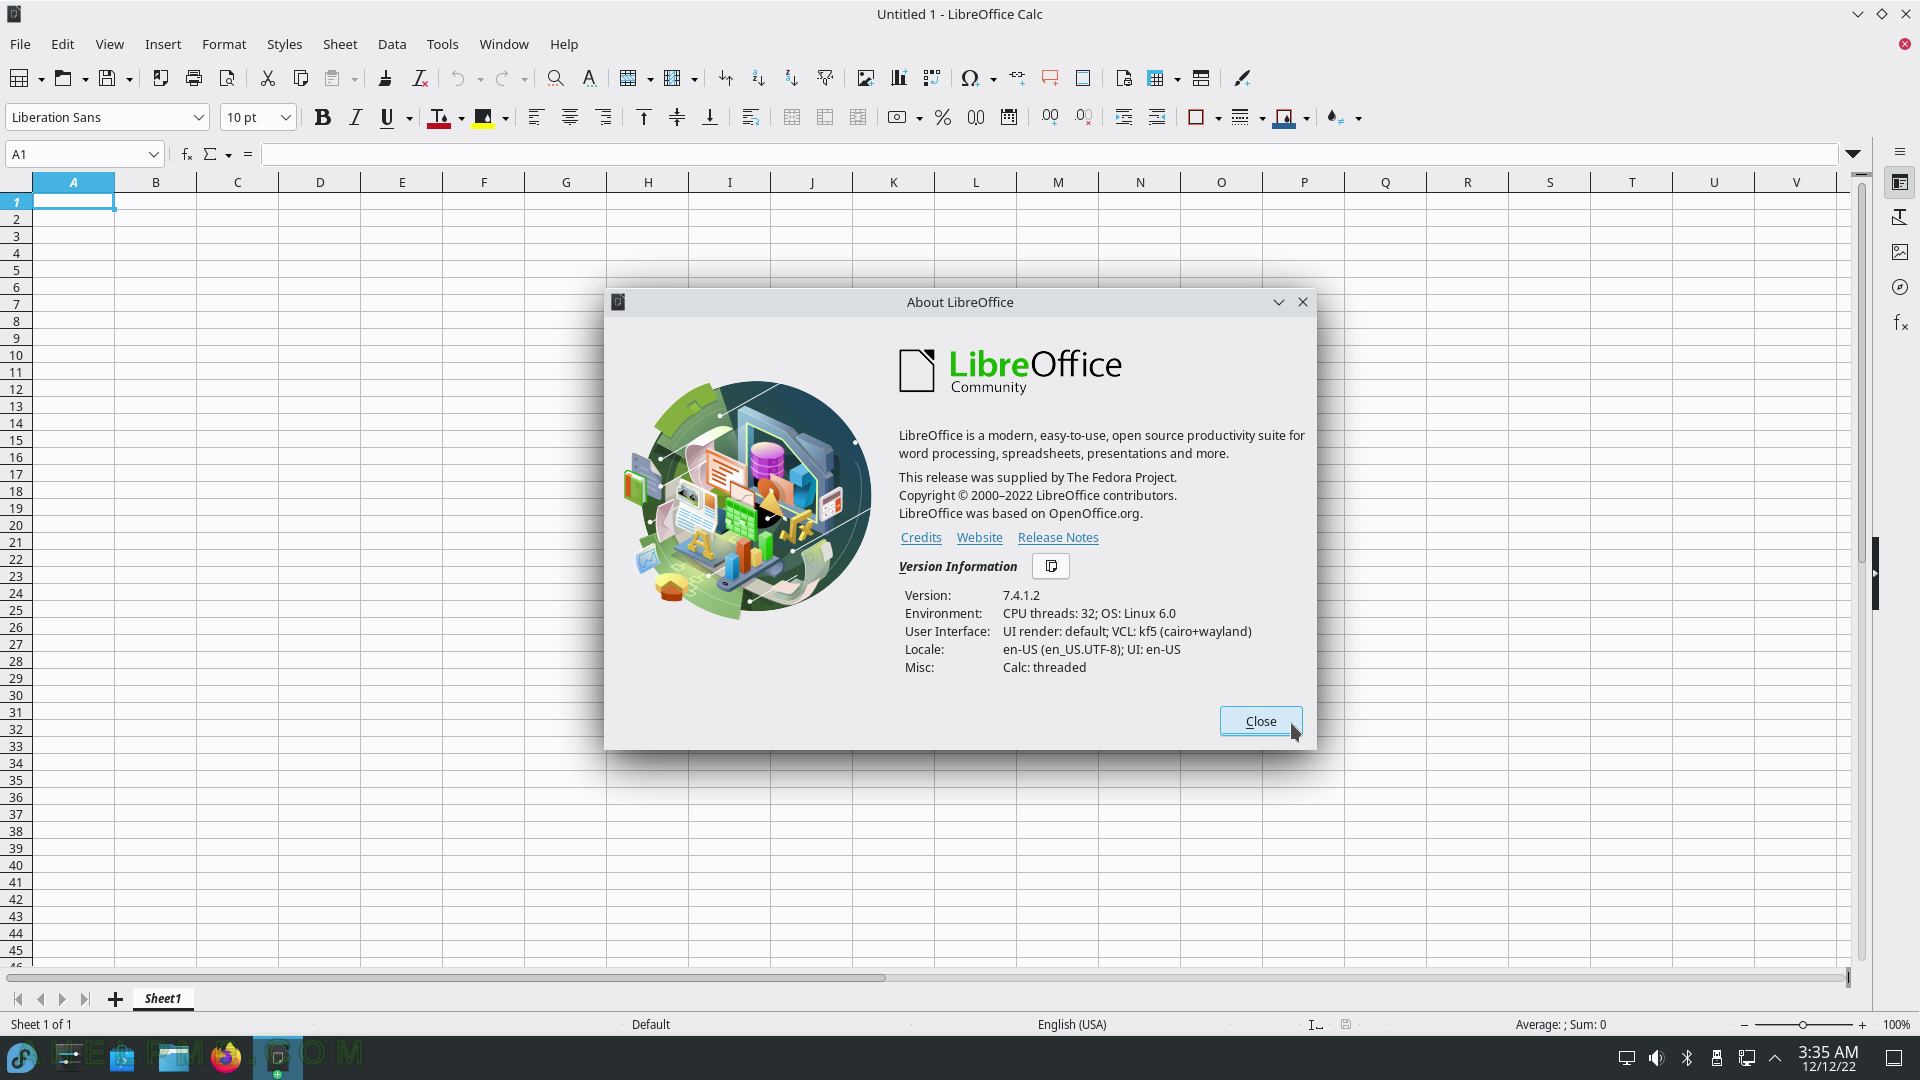Open Save button dropdown arrow
This screenshot has height=1080, width=1920.
(x=129, y=79)
